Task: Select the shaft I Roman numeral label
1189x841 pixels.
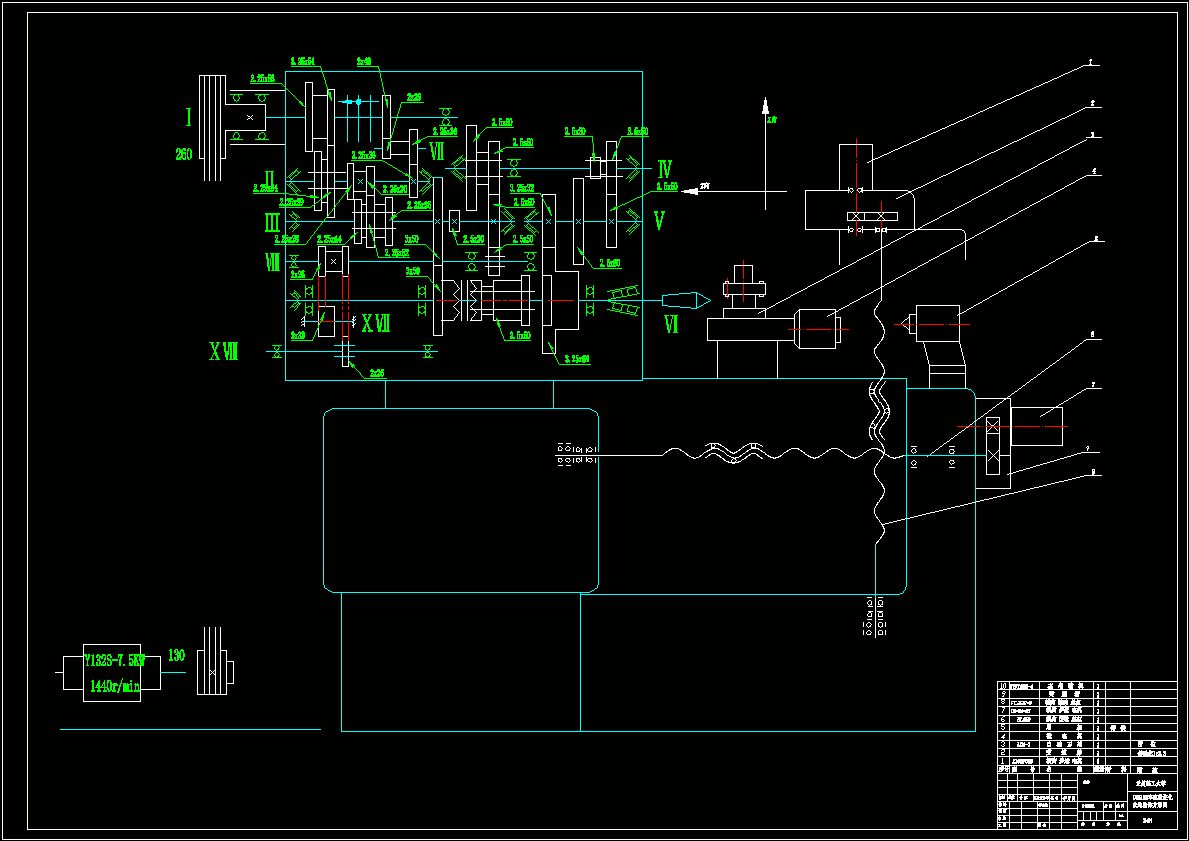Action: tap(189, 117)
